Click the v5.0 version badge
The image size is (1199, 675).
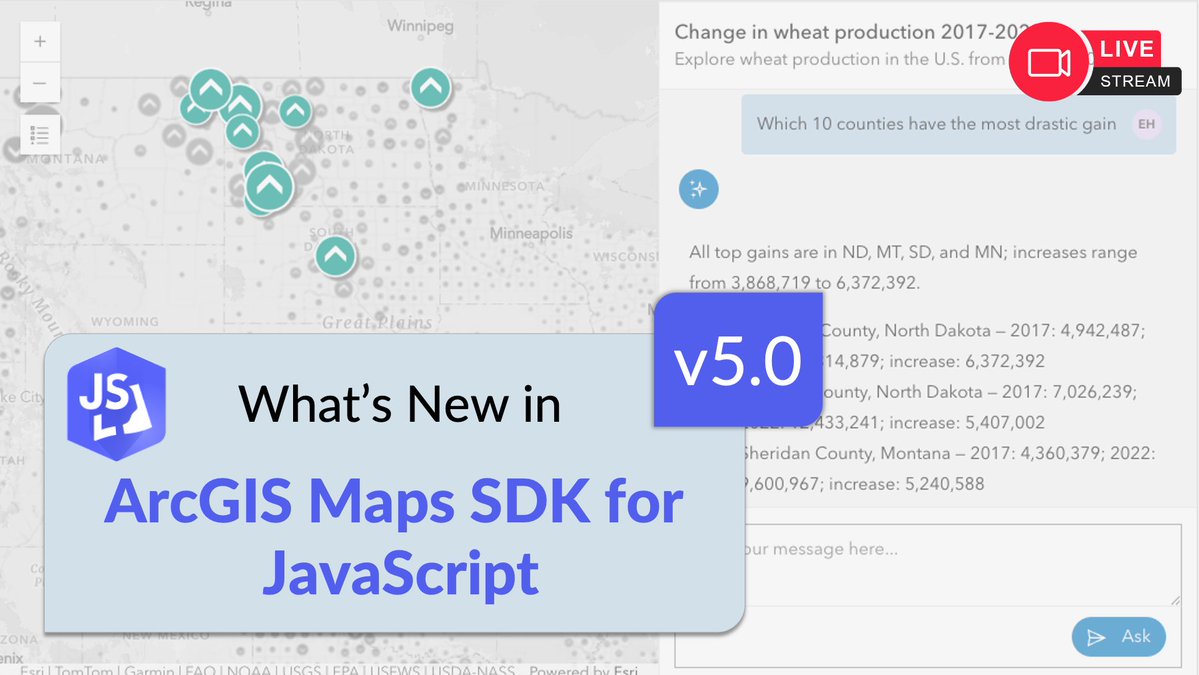[738, 359]
